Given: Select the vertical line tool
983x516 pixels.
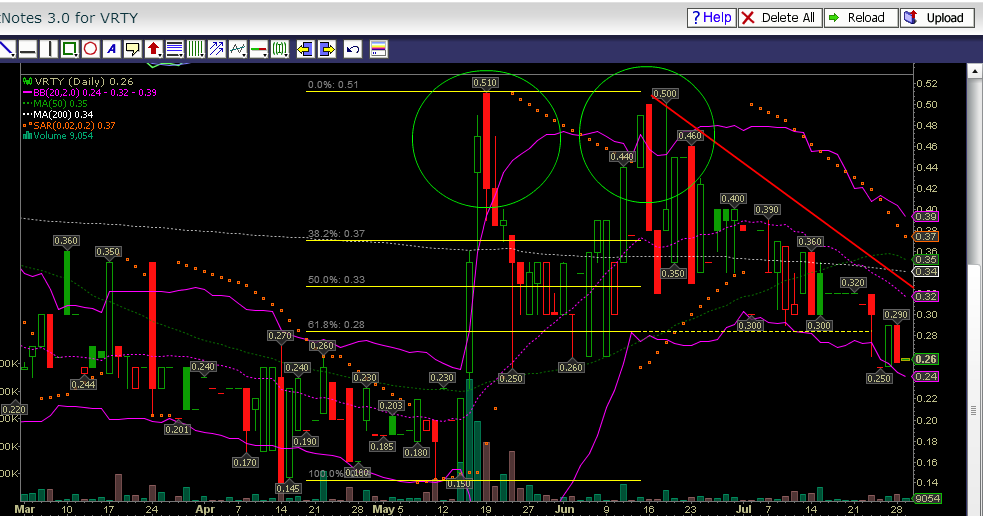Looking at the screenshot, I should pyautogui.click(x=49, y=49).
